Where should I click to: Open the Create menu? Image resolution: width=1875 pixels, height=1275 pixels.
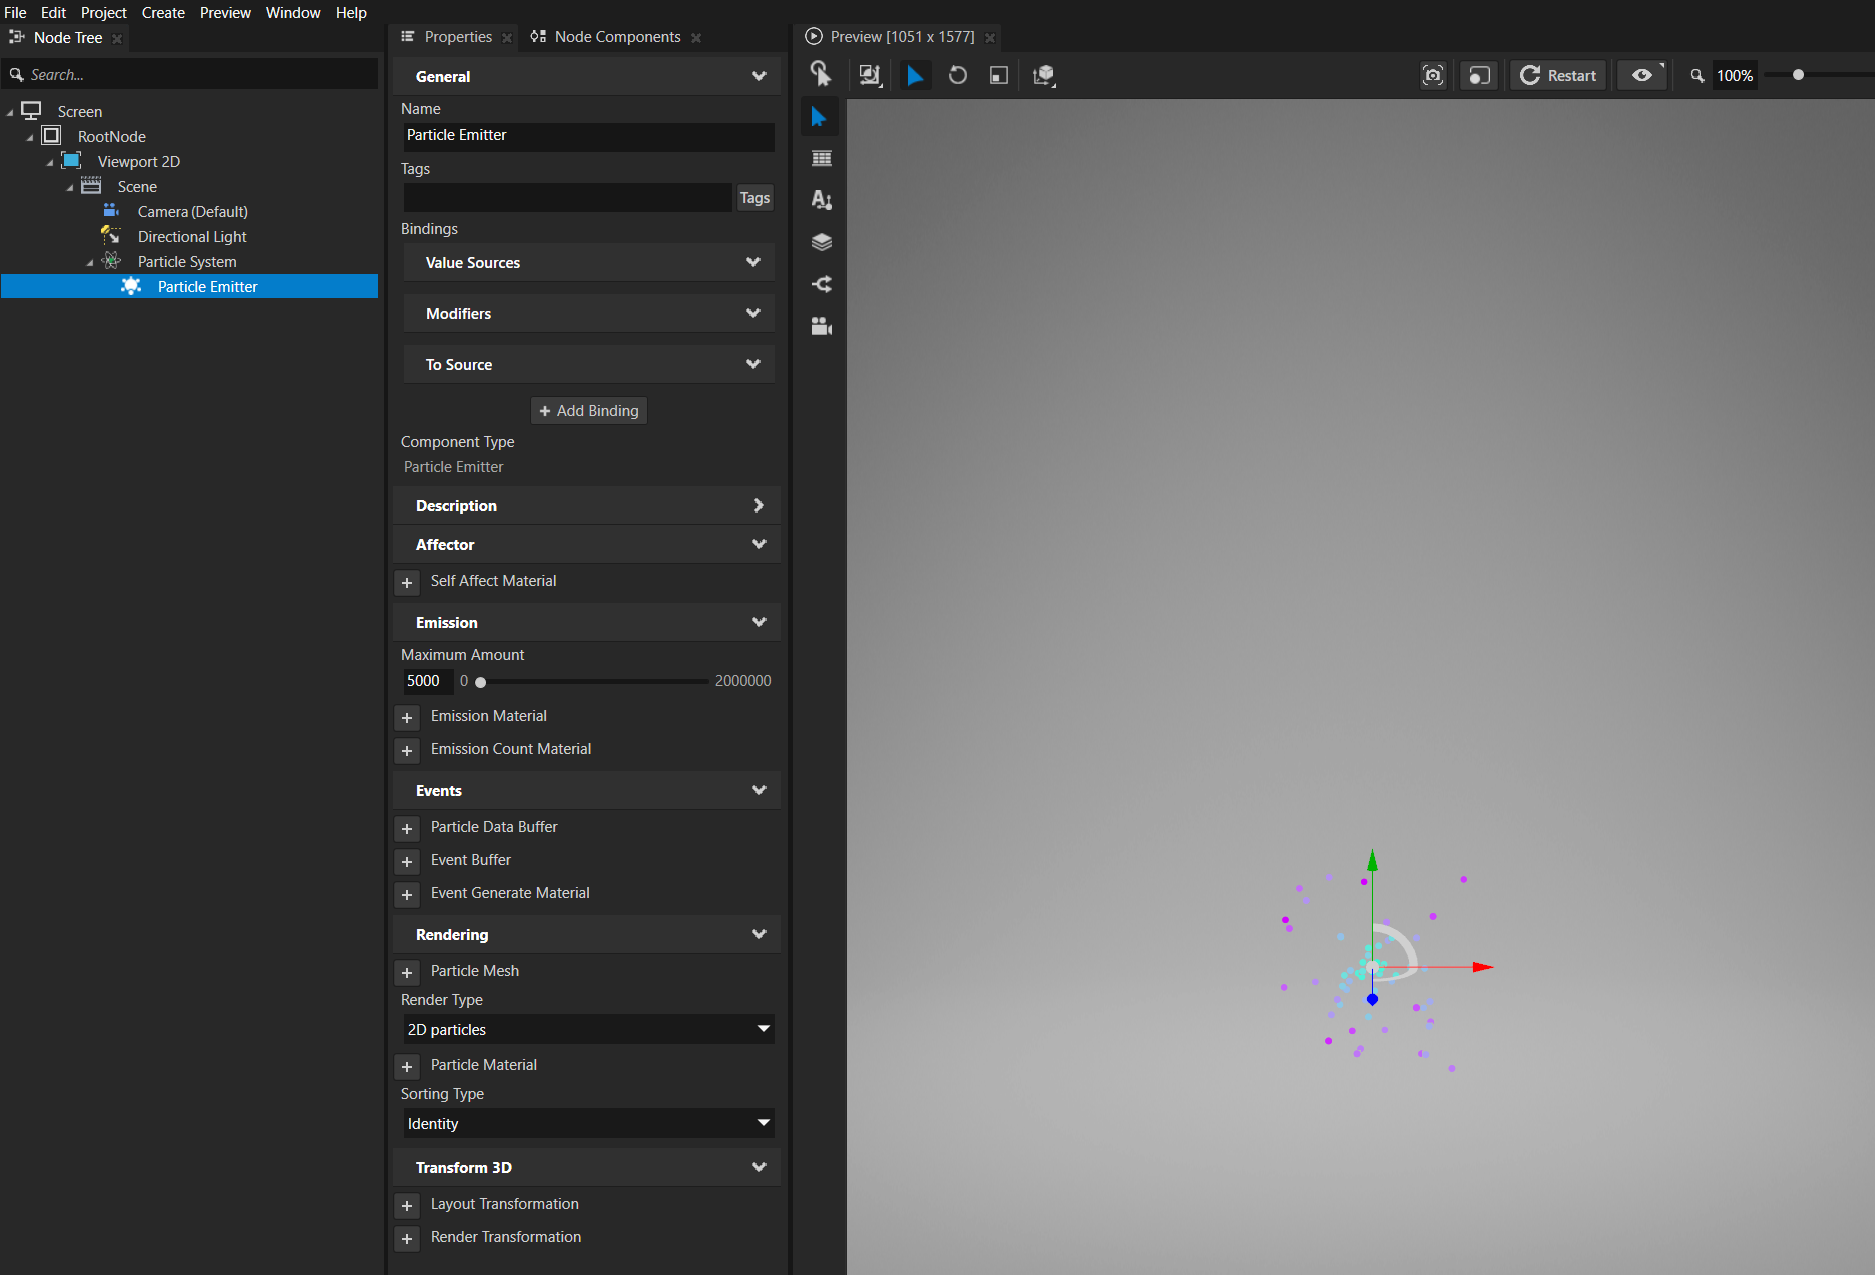point(163,12)
